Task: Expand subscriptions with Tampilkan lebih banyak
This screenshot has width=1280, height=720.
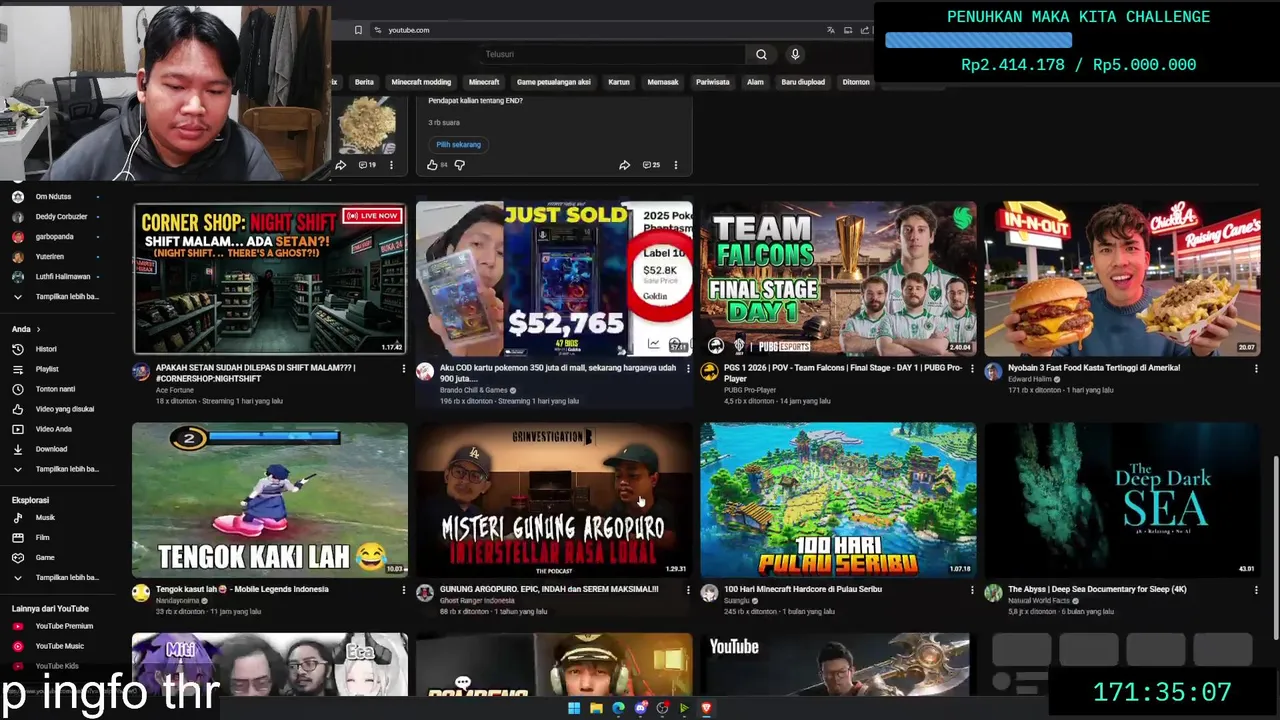Action: (56, 297)
